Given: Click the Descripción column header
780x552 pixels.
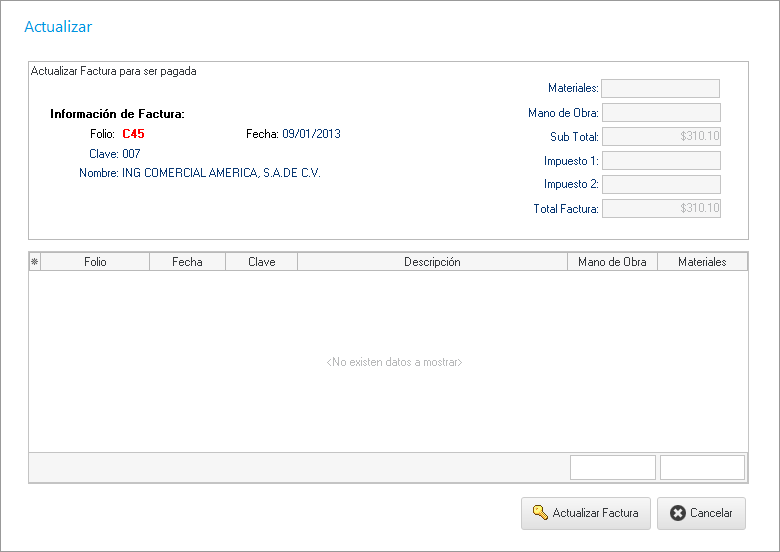Looking at the screenshot, I should [432, 262].
